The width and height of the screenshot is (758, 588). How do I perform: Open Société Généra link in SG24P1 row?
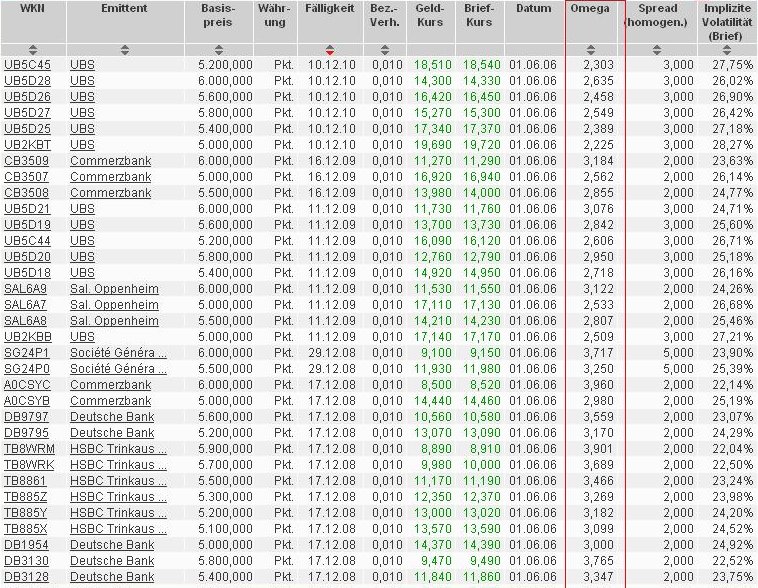(x=118, y=353)
